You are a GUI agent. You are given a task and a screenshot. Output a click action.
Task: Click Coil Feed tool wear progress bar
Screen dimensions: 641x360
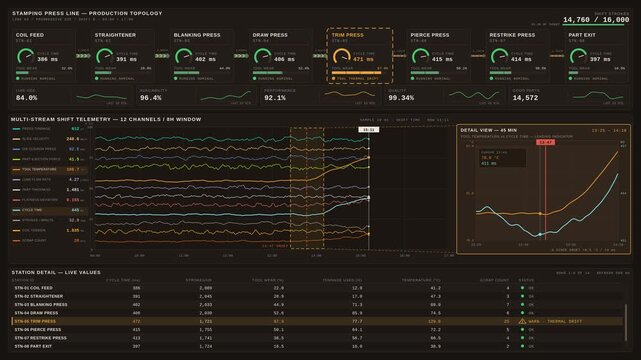tap(44, 73)
